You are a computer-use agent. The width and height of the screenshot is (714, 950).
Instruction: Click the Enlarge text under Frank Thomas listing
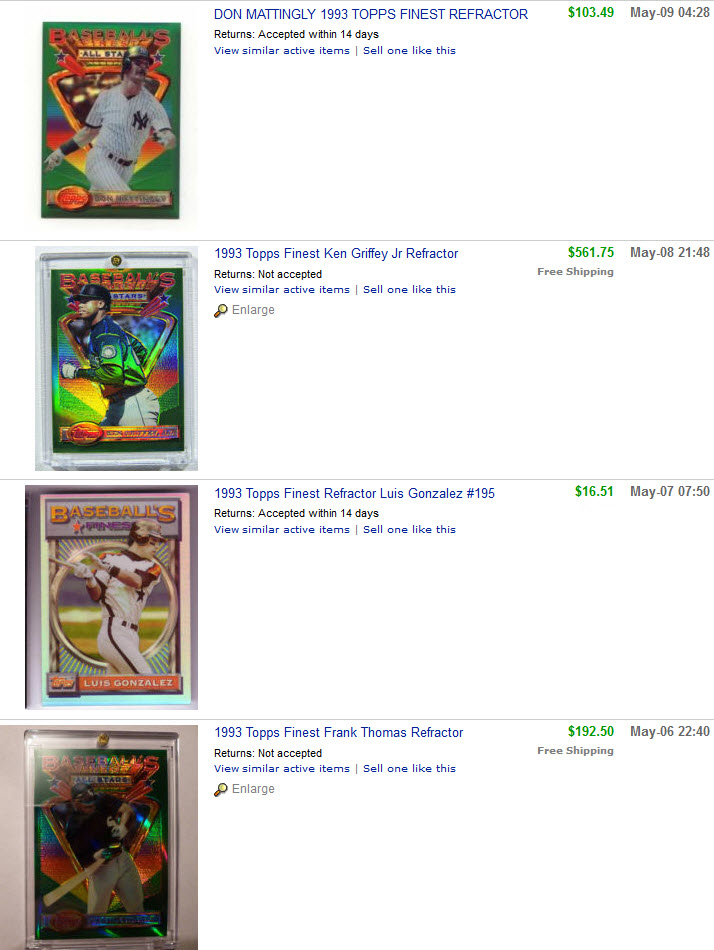coord(253,789)
